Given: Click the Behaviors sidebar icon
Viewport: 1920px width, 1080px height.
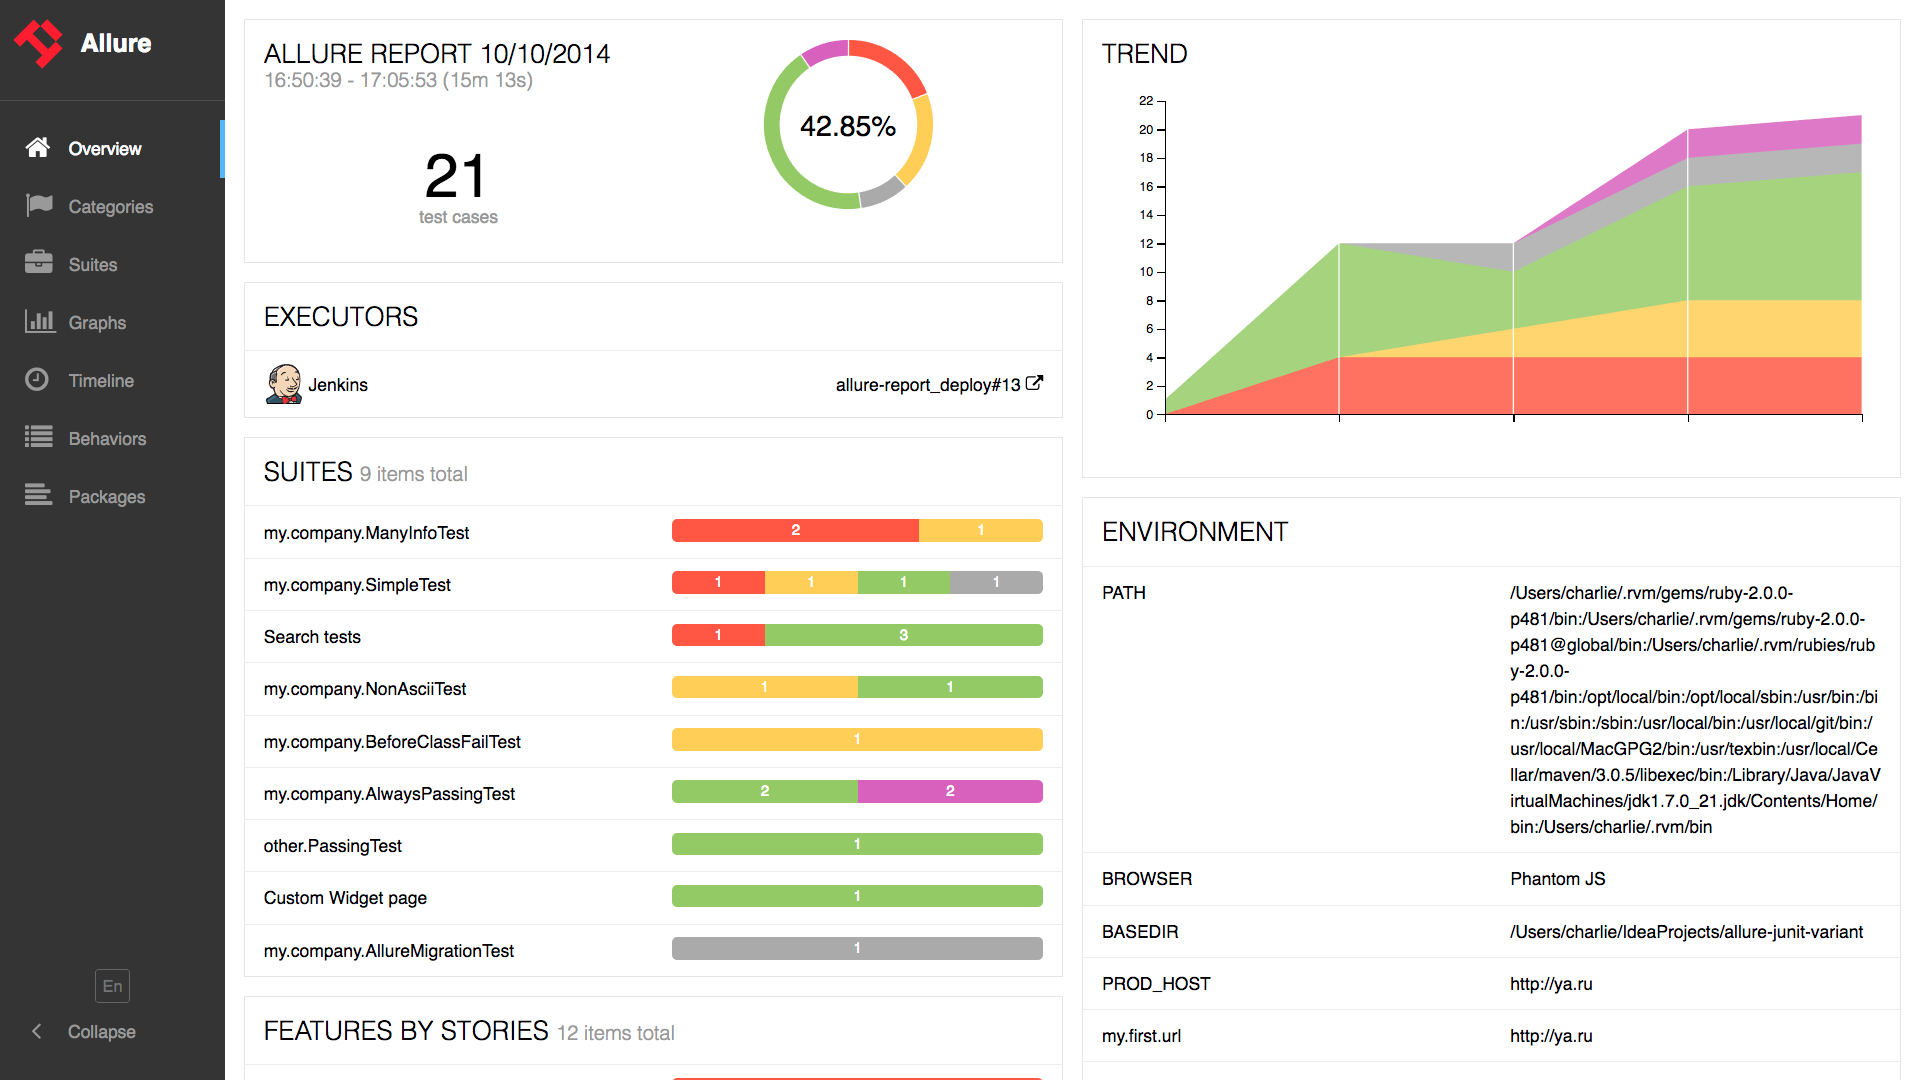Looking at the screenshot, I should click(40, 436).
